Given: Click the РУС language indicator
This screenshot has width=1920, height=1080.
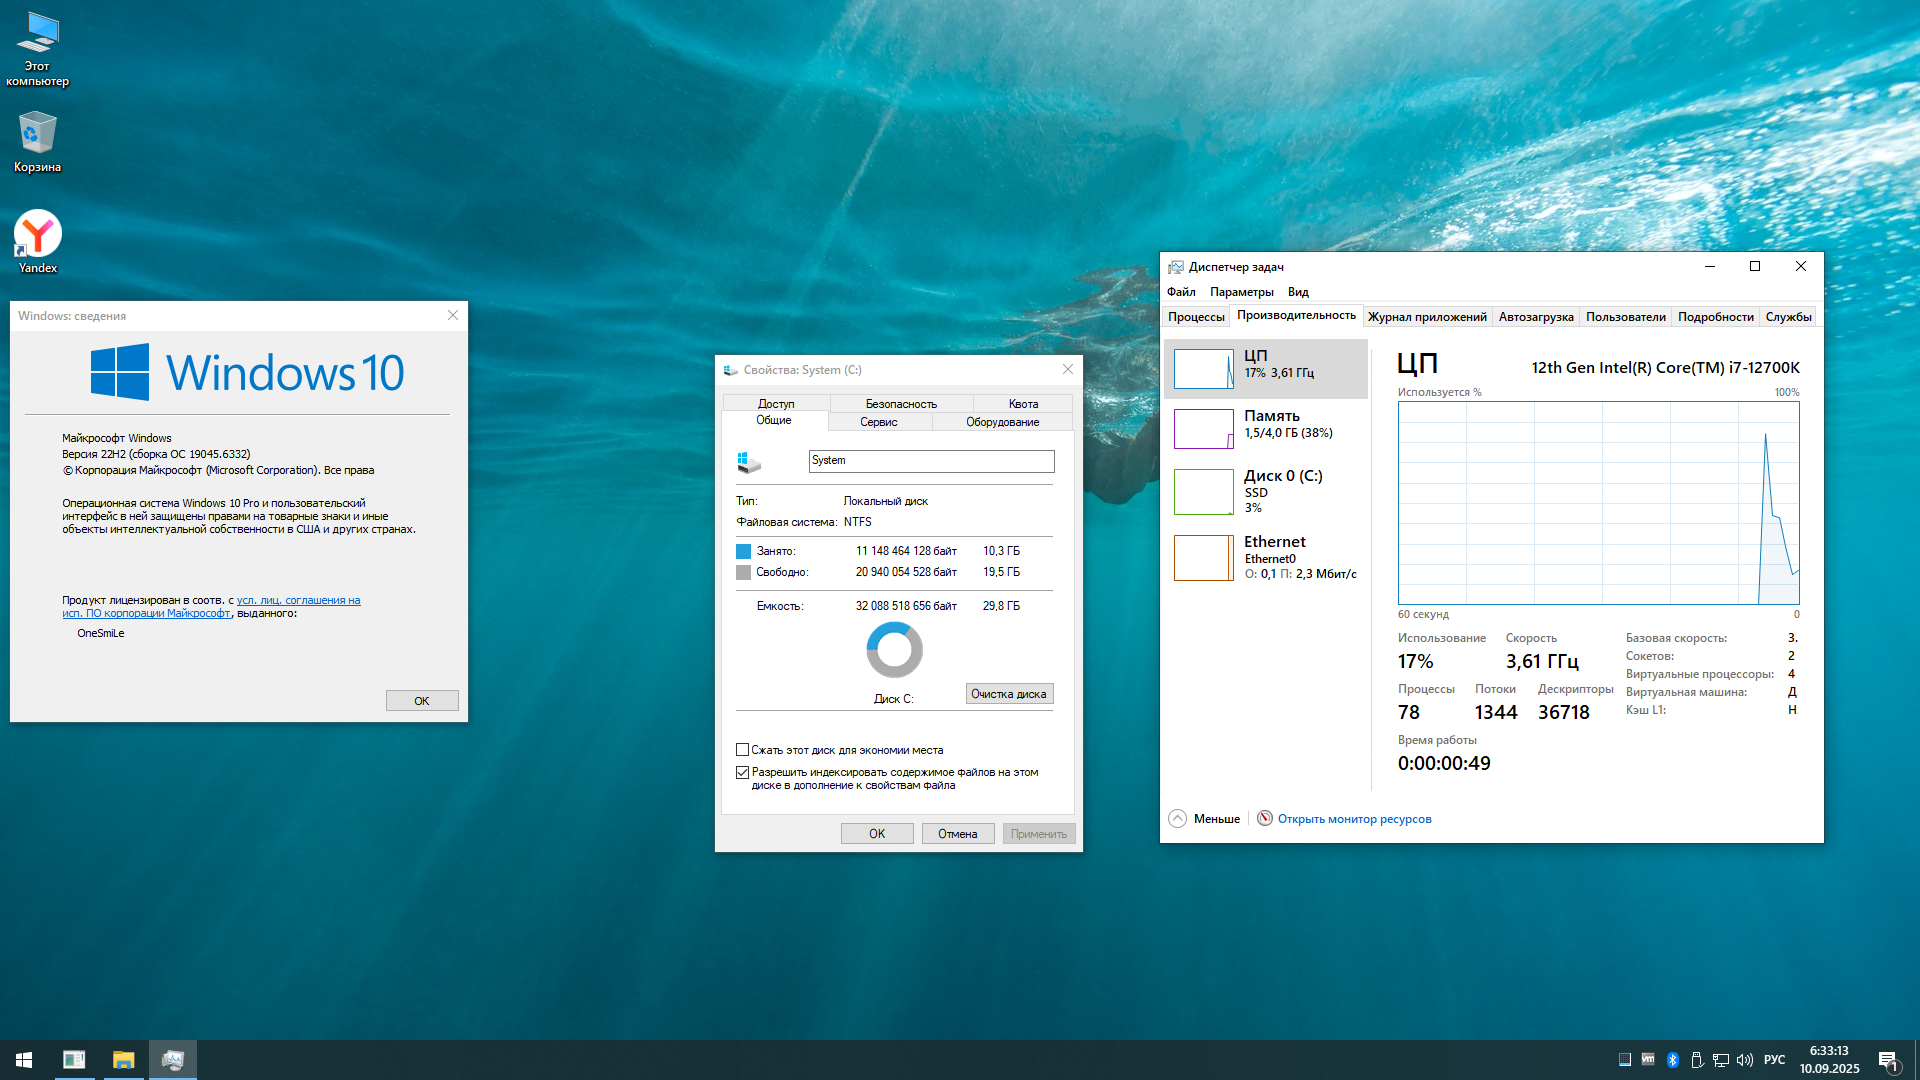Looking at the screenshot, I should pos(1774,1060).
